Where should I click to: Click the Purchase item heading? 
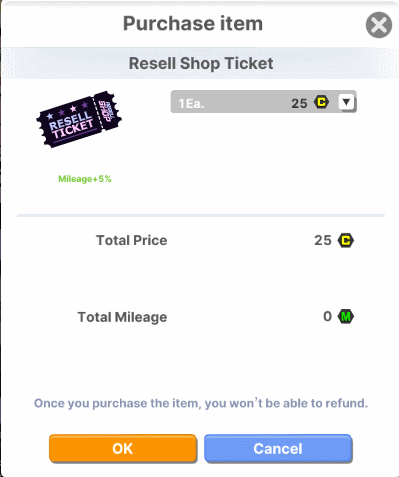click(x=193, y=24)
